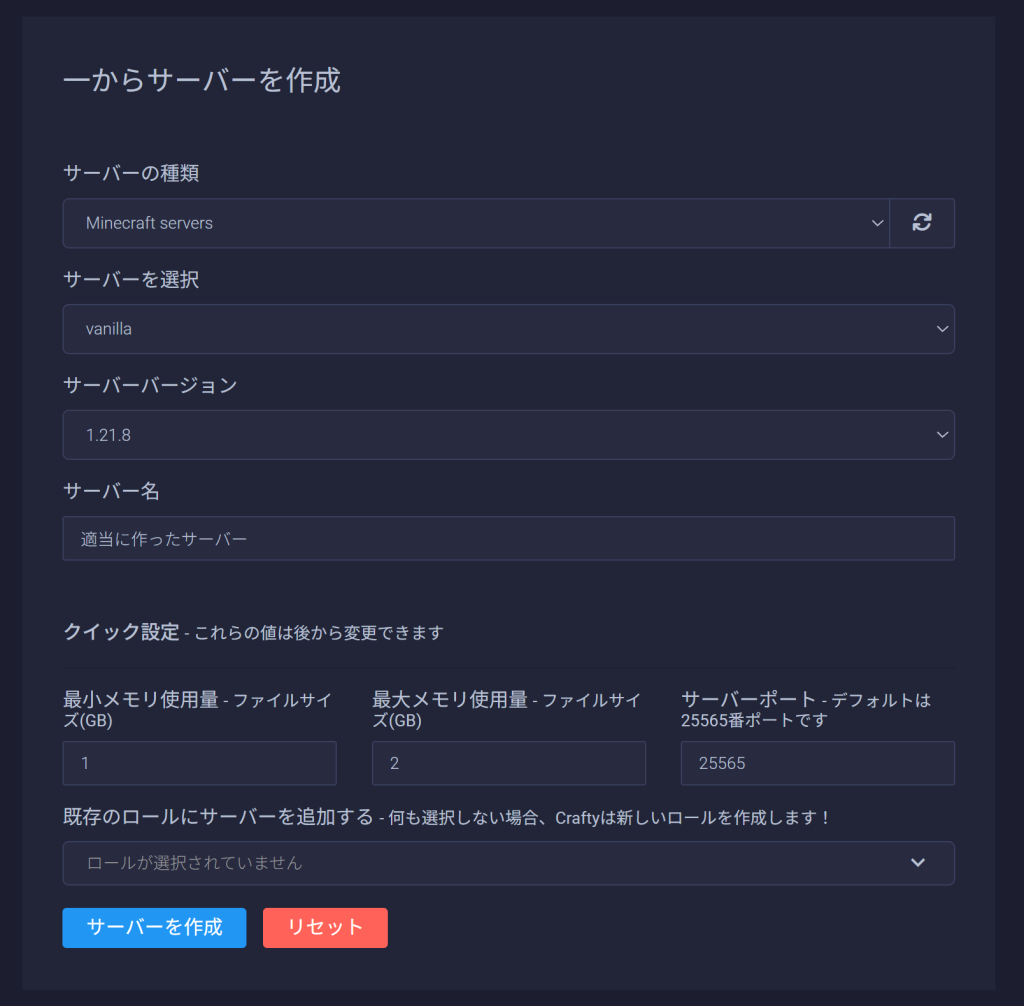
Task: Click the サーバーポート label text
Action: point(748,700)
